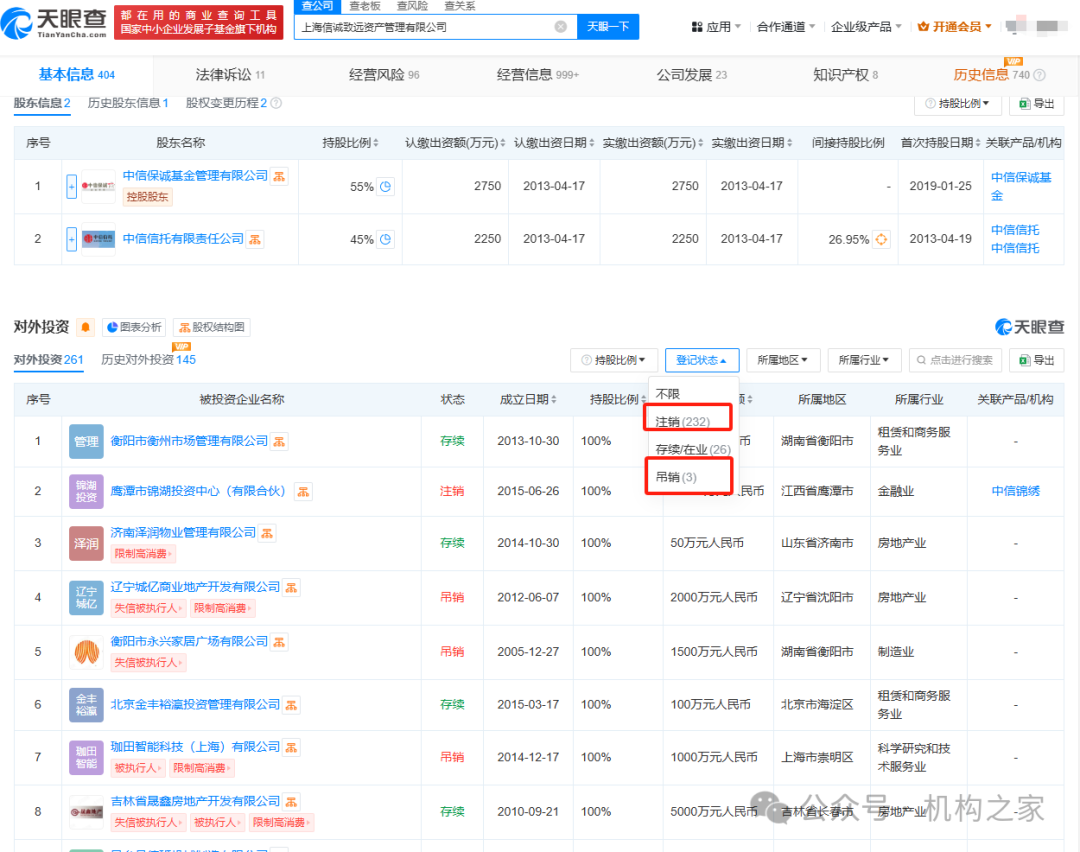Open structure icon beside 济南泽润物业管理有限公司
Viewport: 1080px width, 852px height.
tap(267, 533)
